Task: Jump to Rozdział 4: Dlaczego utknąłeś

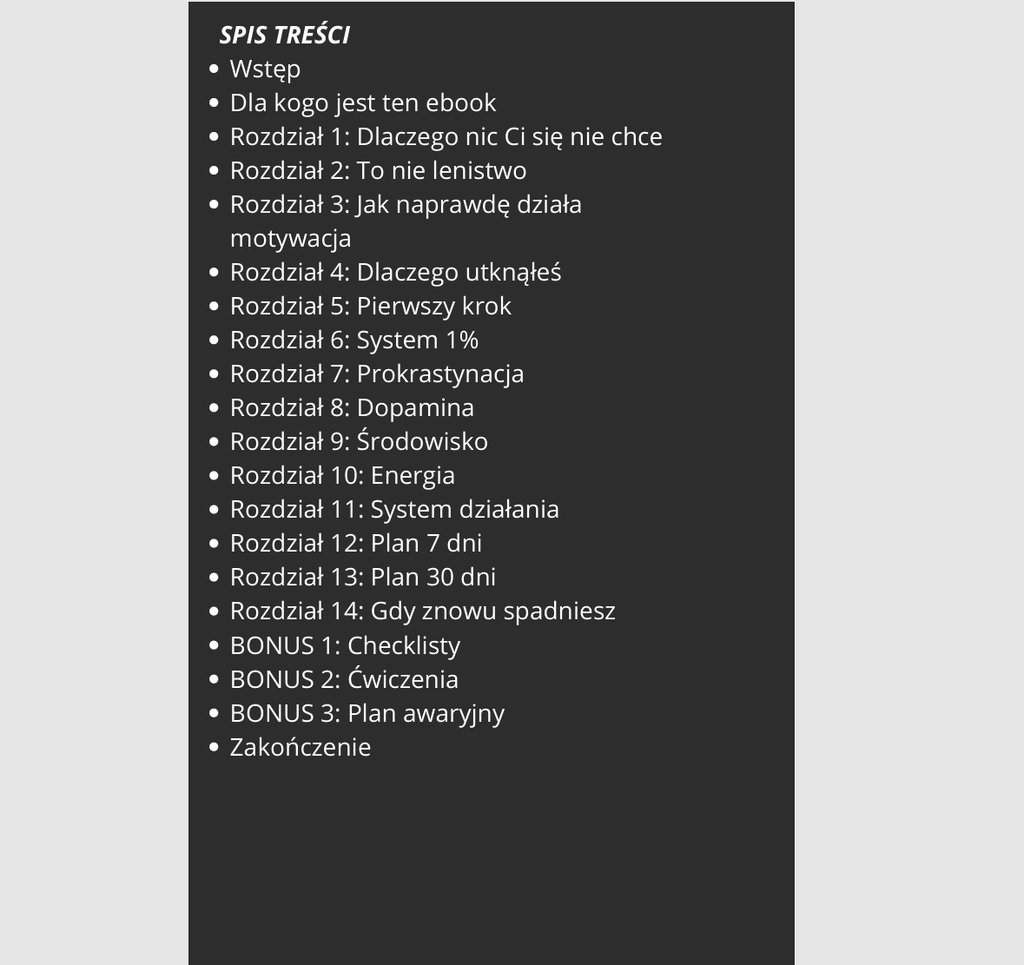Action: [x=396, y=272]
